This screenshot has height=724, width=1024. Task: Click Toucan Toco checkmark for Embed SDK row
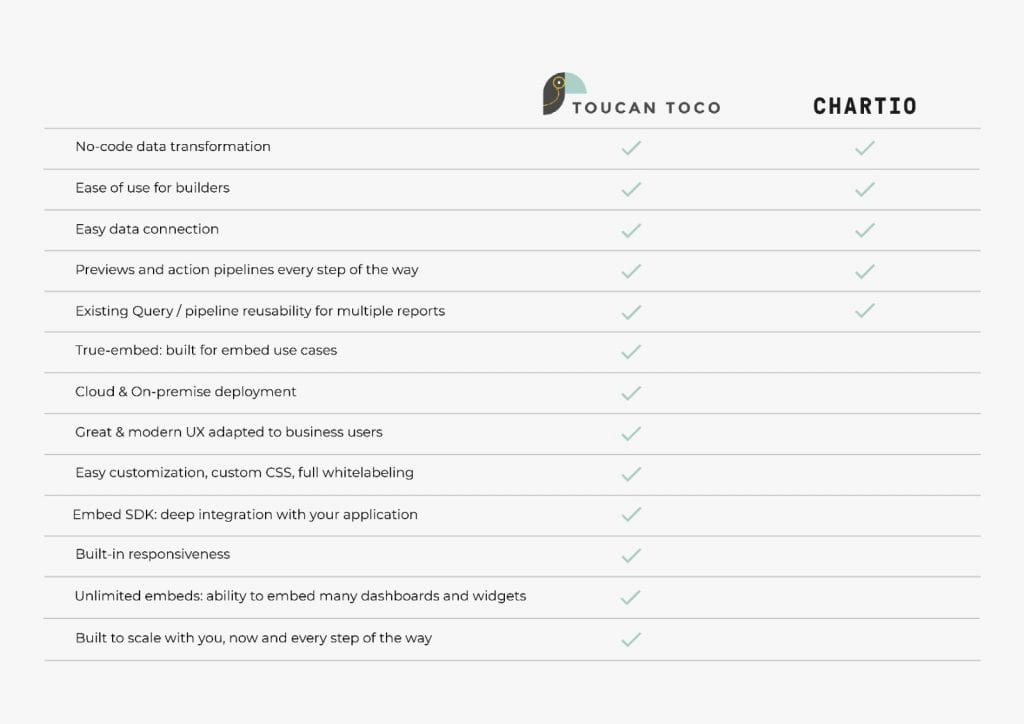coord(631,515)
